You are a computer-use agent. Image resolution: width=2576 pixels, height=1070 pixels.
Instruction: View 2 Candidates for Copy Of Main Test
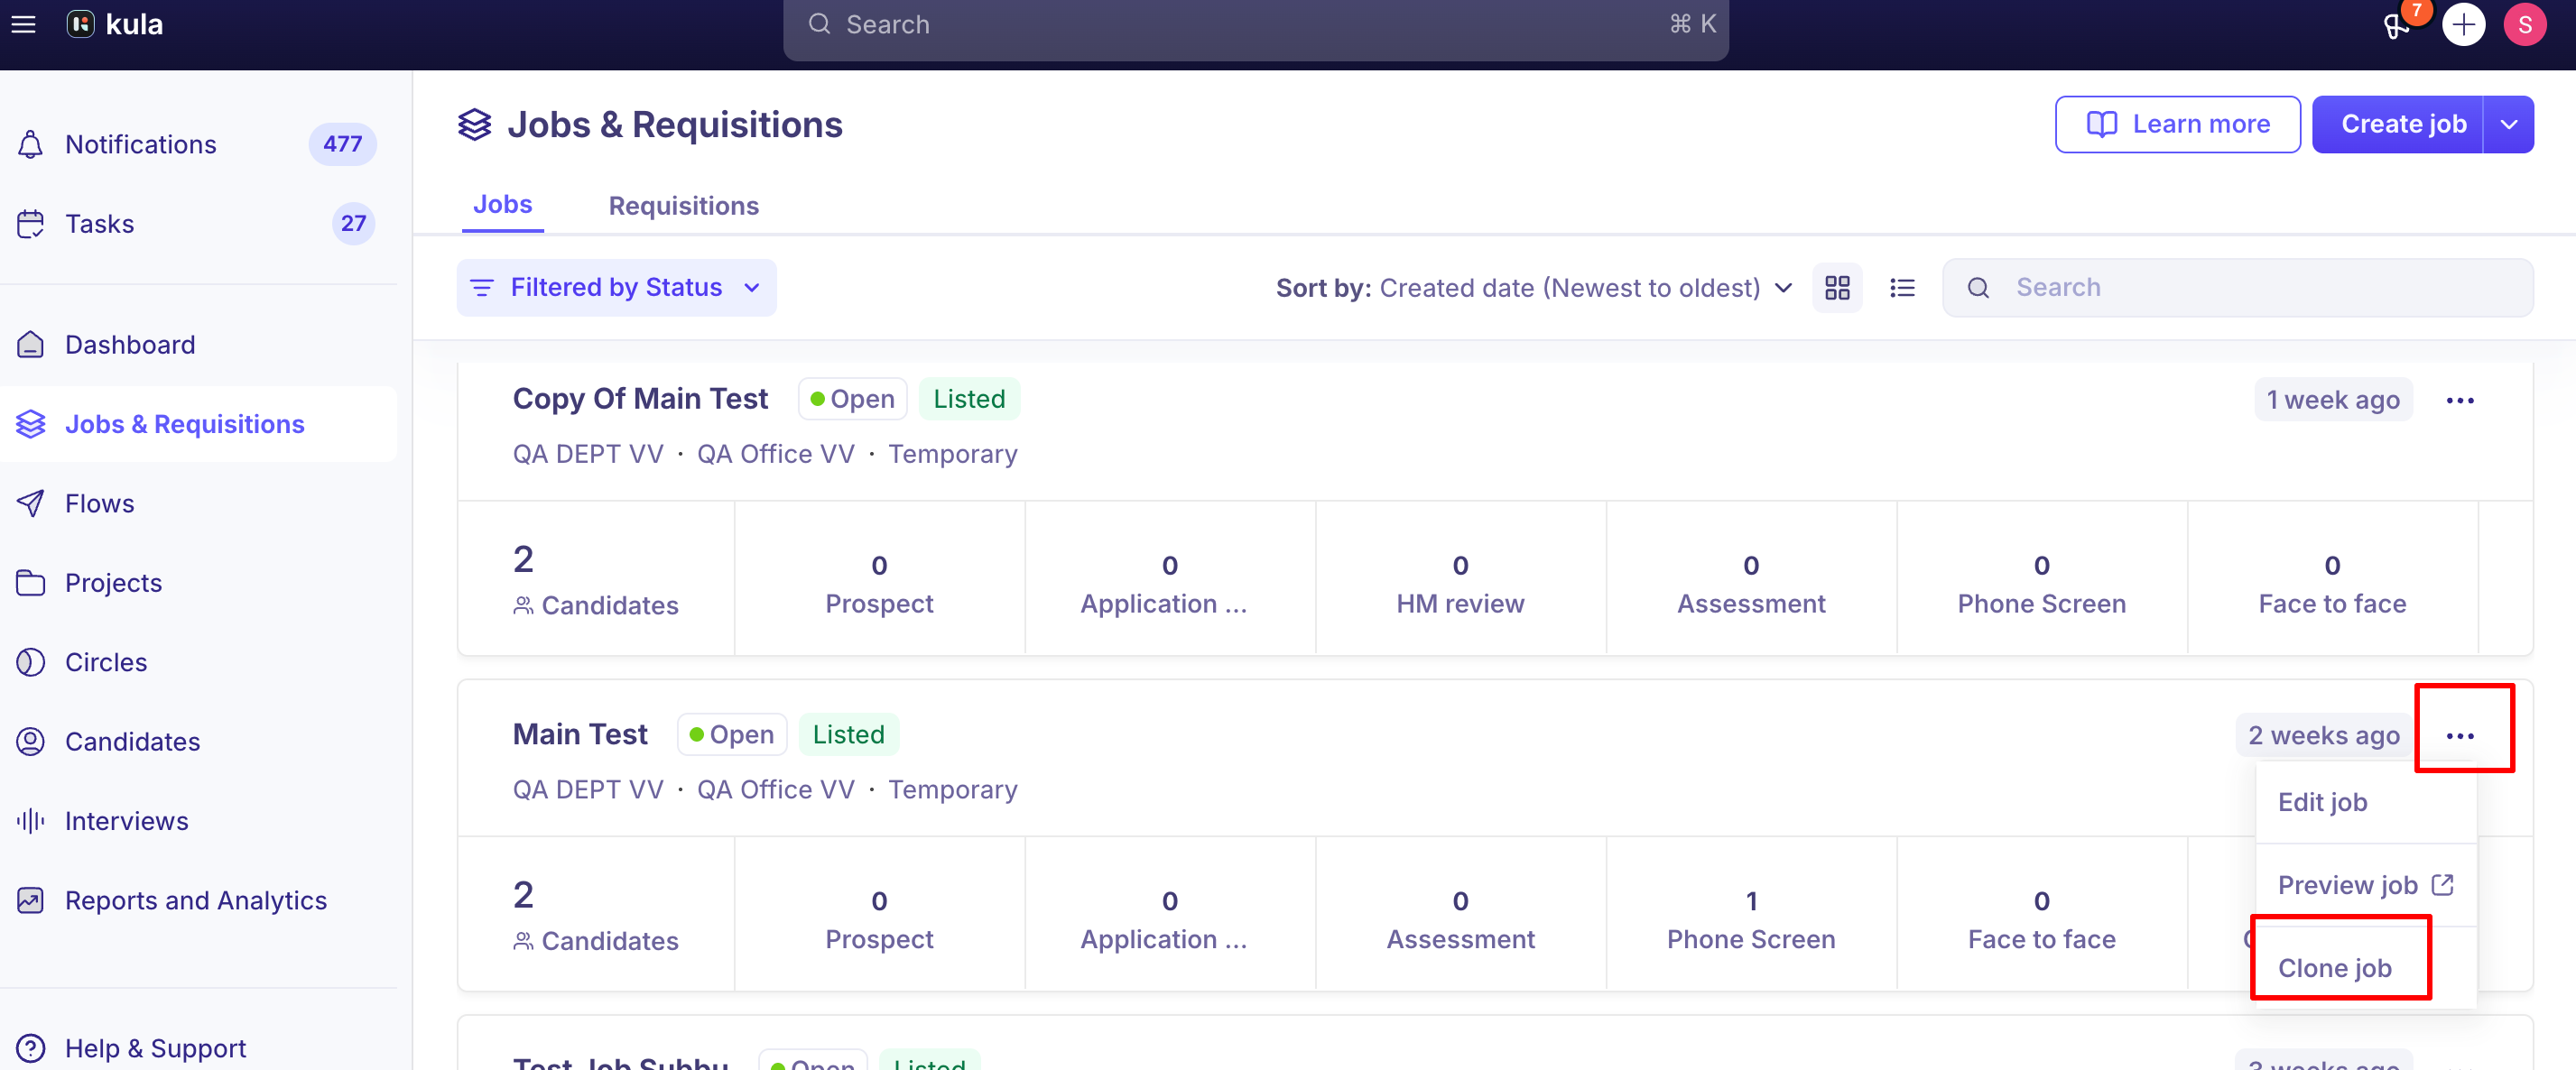[x=596, y=580]
